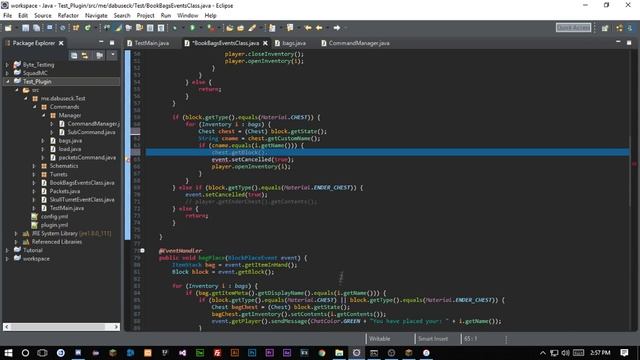640x360 pixels.
Task: Collapse the Test_Plugin project
Action: tap(7, 82)
